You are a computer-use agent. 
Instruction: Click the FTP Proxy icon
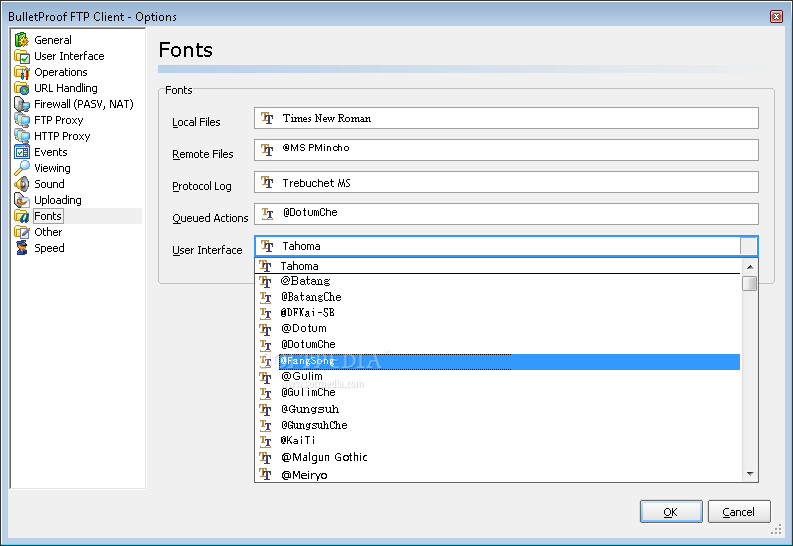(x=22, y=120)
